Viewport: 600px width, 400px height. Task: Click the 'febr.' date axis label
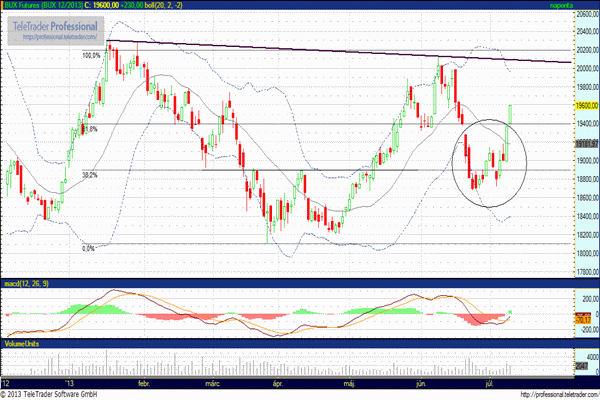click(x=145, y=382)
